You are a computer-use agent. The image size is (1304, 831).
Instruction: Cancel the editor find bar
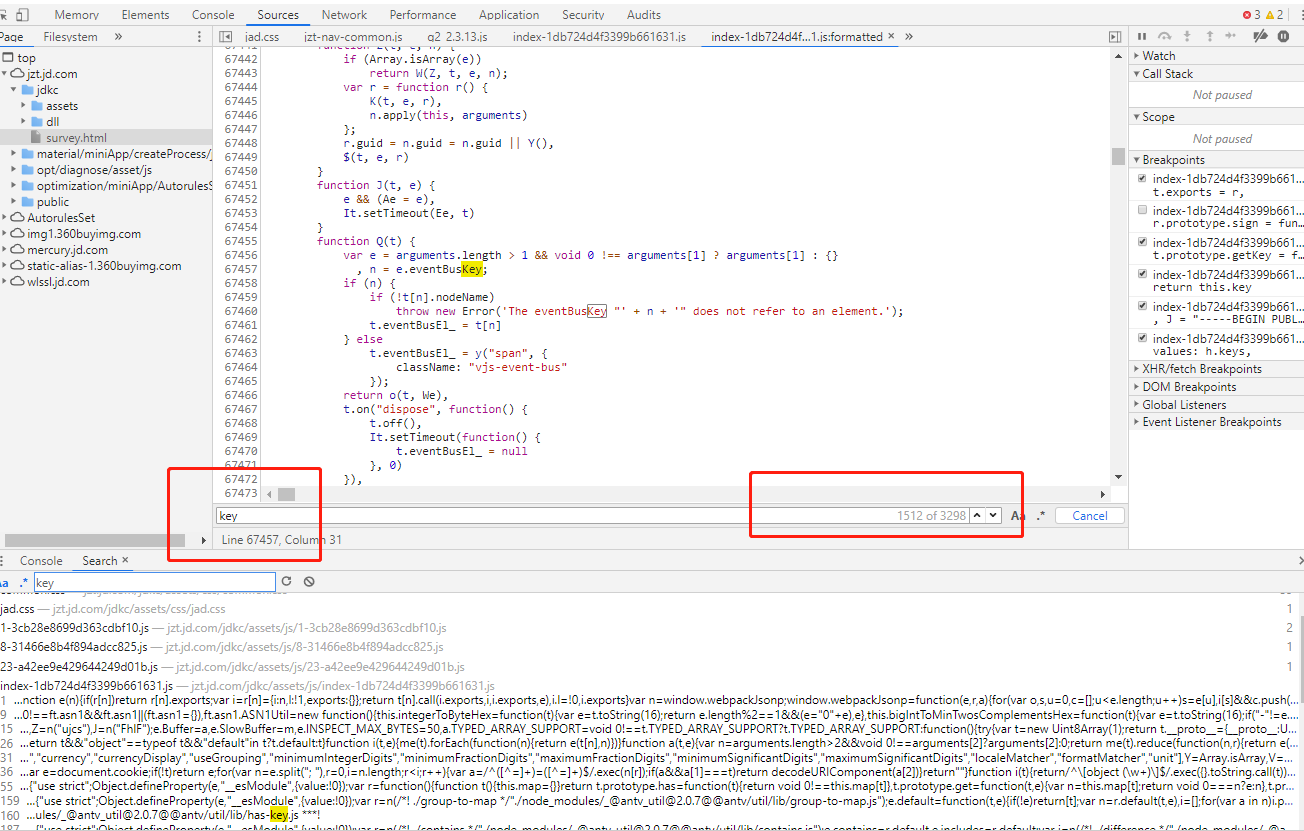(x=1089, y=516)
